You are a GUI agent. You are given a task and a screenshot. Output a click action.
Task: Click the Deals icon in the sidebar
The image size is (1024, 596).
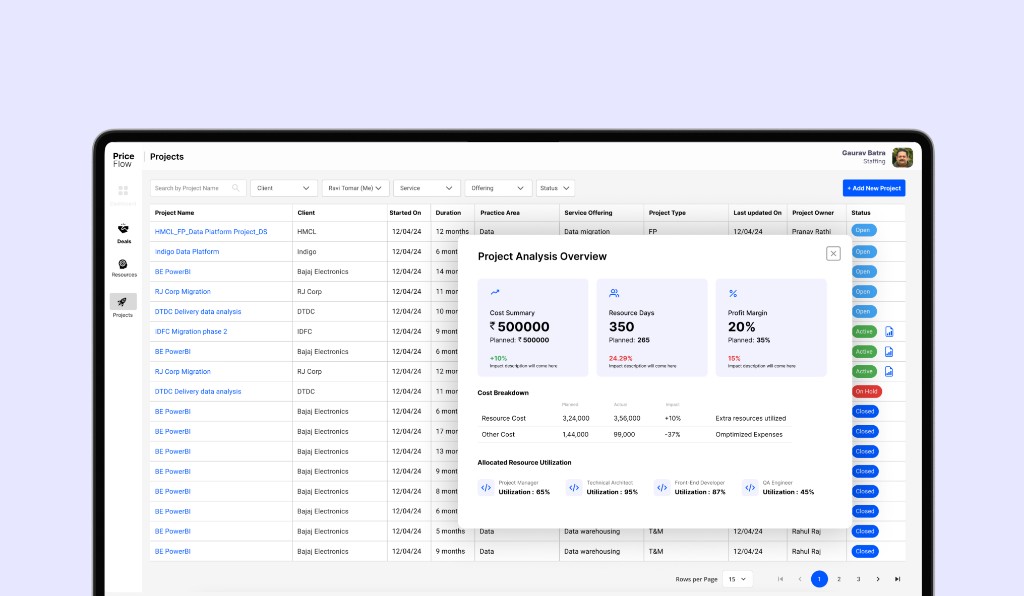123,228
